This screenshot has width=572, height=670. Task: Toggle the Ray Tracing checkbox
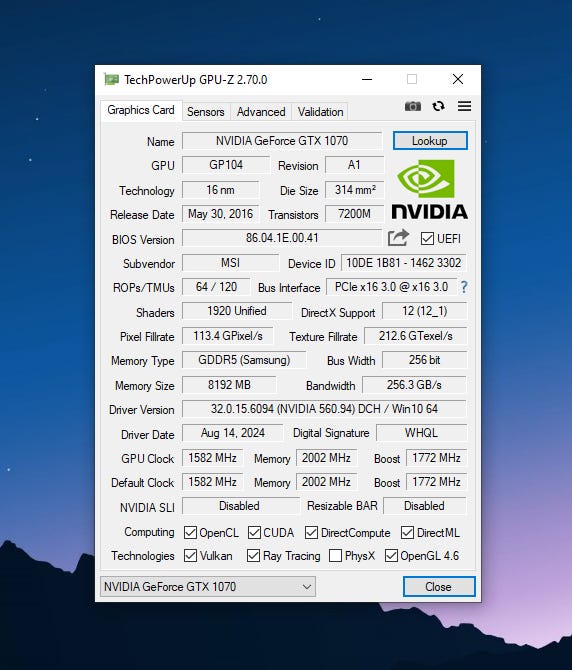pyautogui.click(x=253, y=556)
